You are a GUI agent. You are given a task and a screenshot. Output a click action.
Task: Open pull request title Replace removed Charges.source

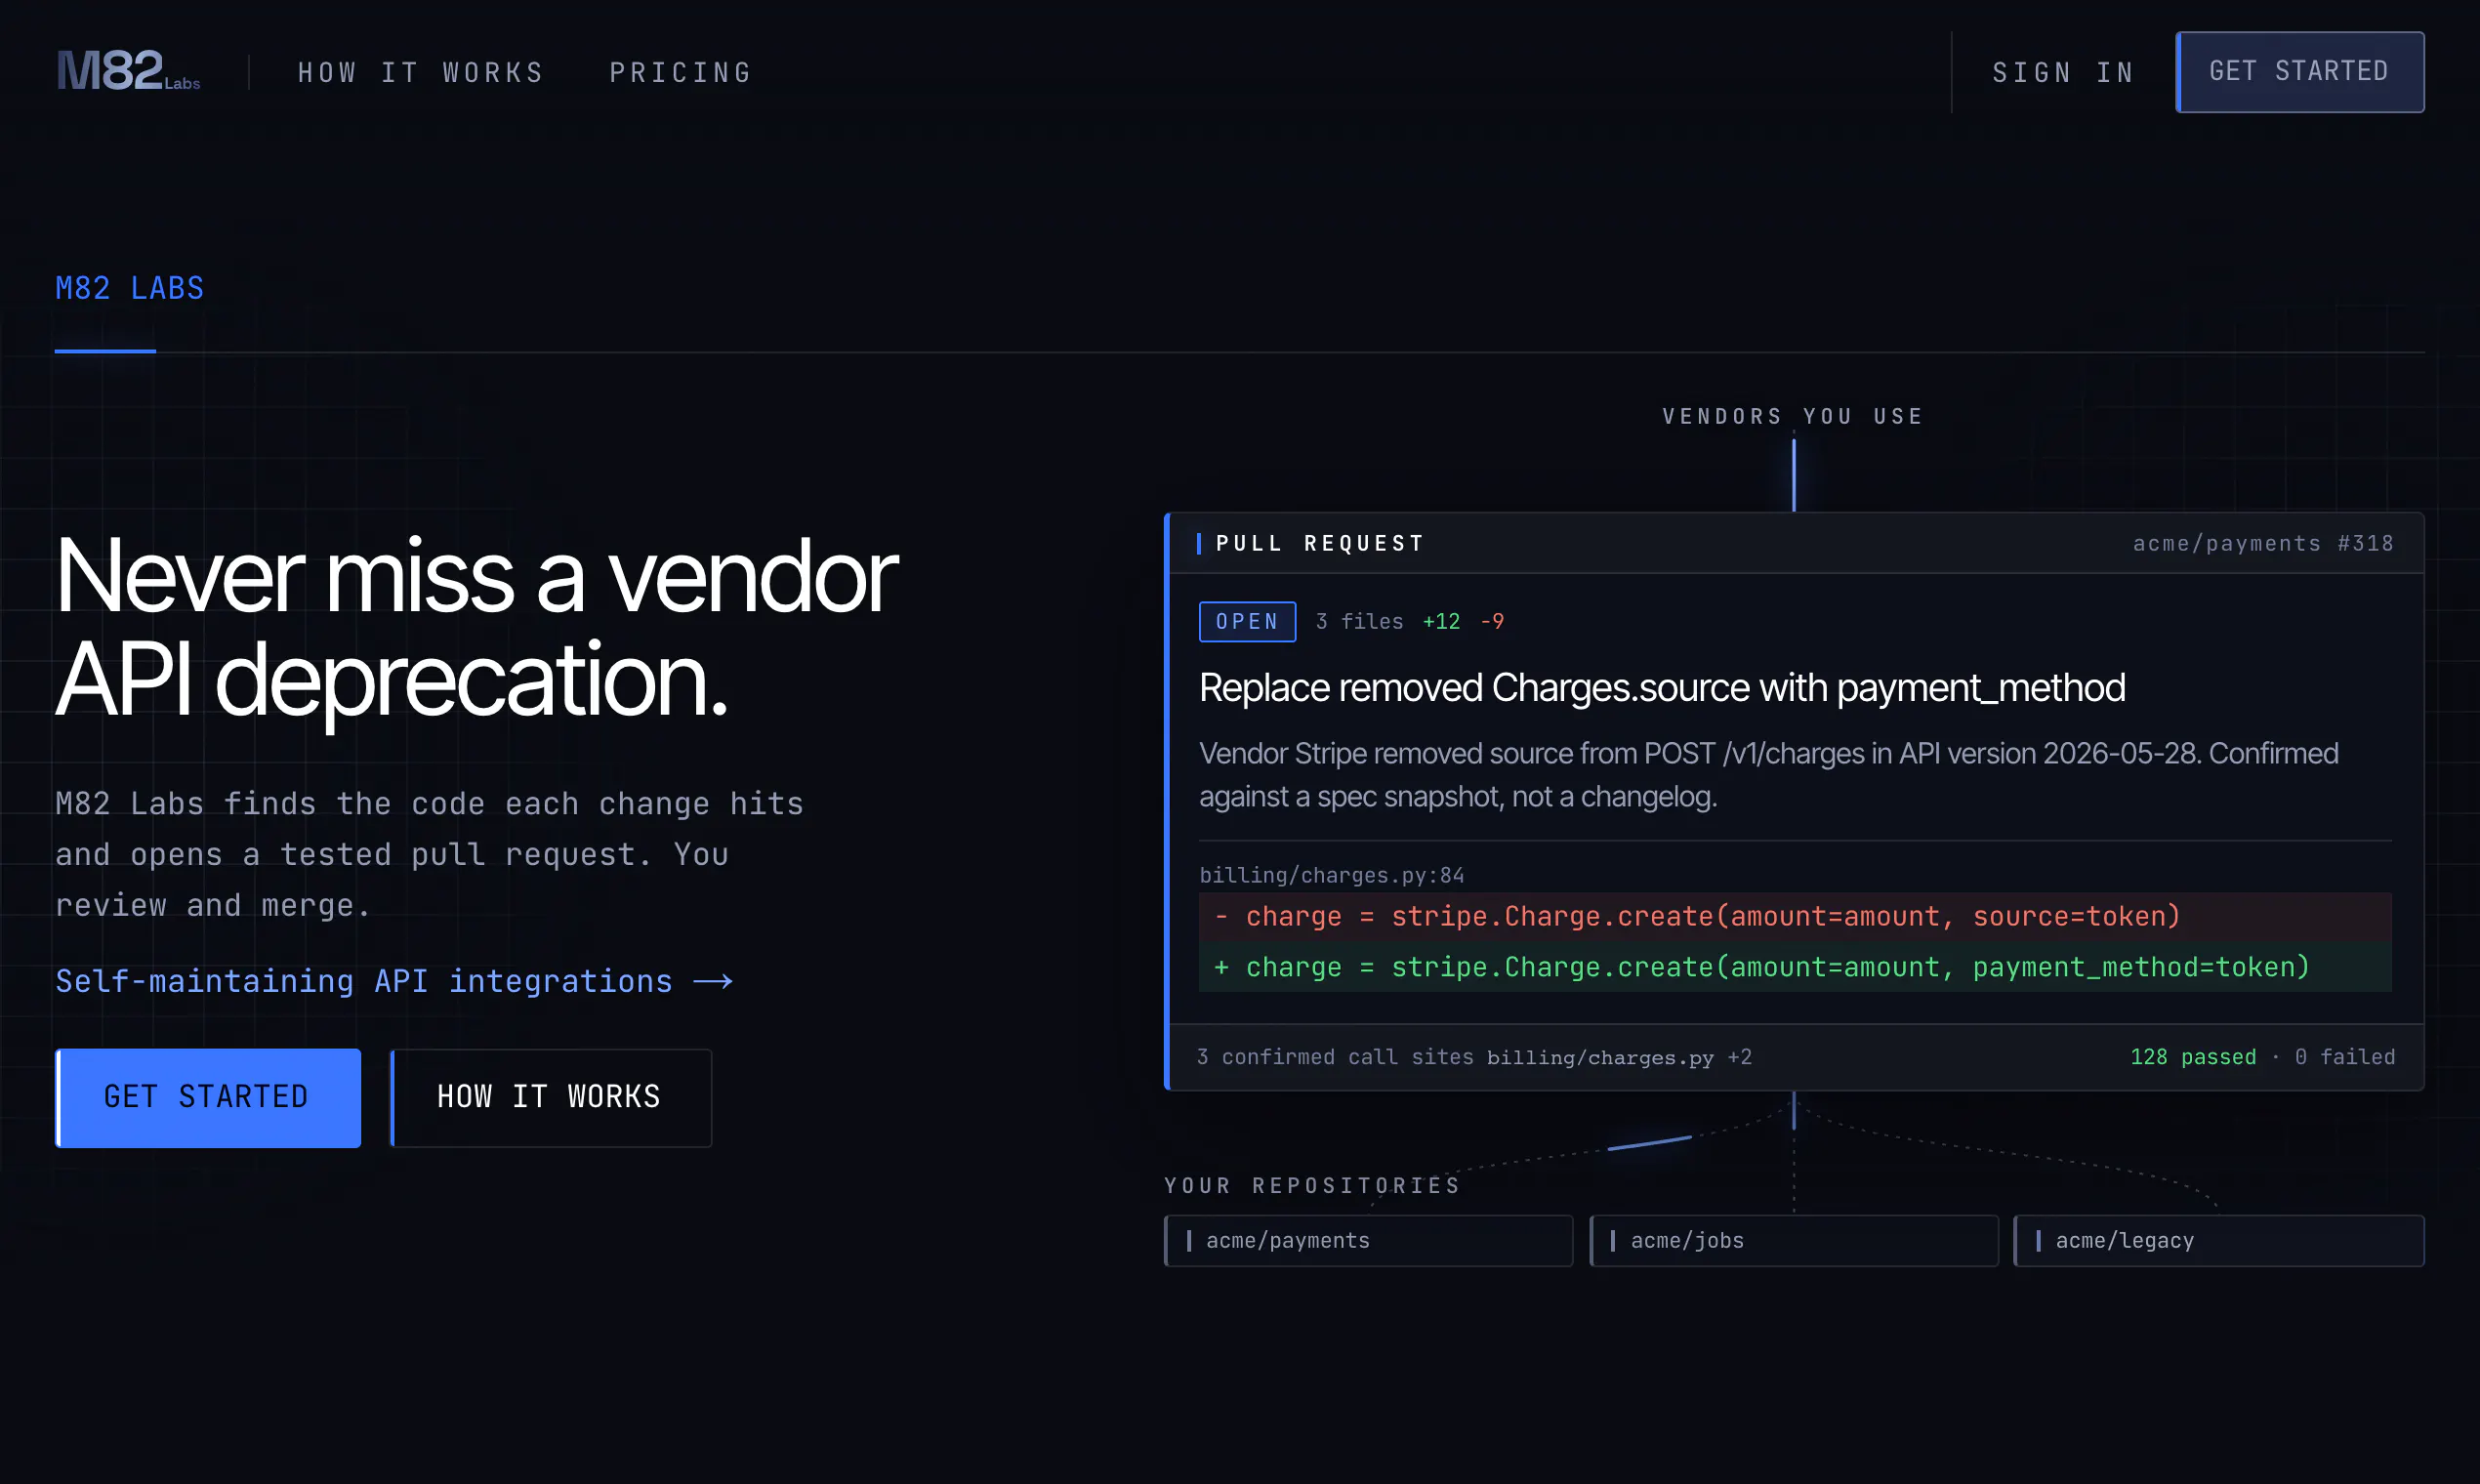click(1662, 688)
